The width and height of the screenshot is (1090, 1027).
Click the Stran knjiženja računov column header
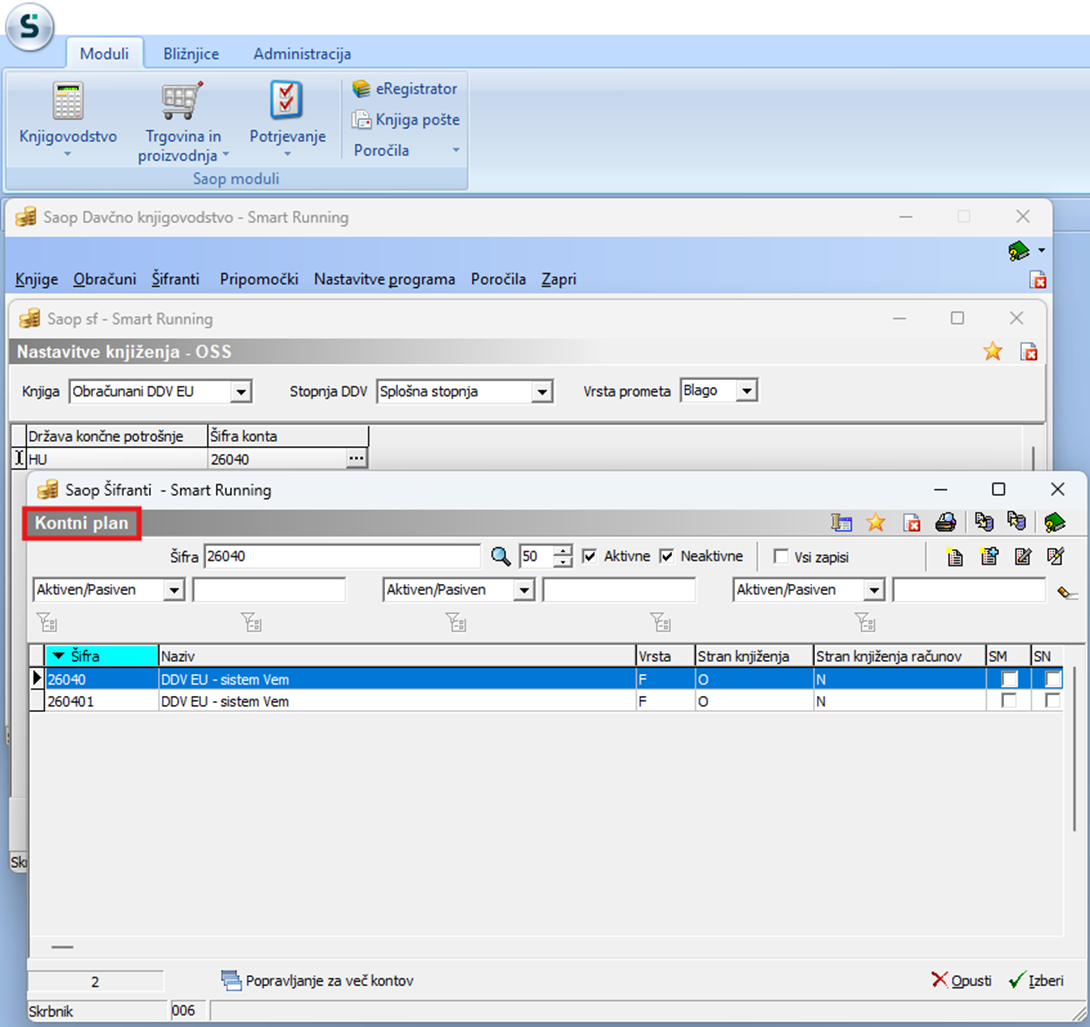[900, 656]
